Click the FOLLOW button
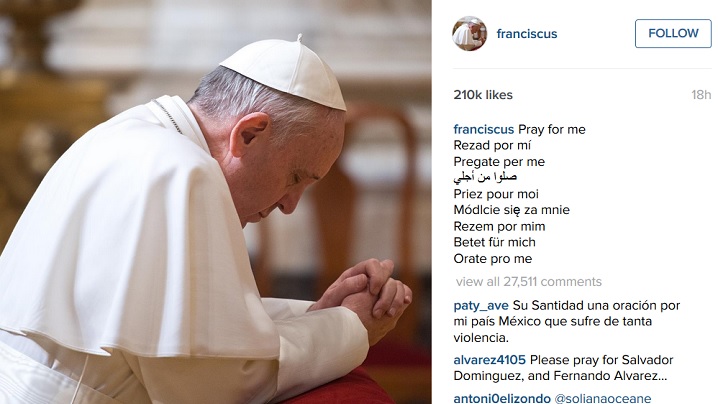The image size is (718, 404). [x=673, y=33]
